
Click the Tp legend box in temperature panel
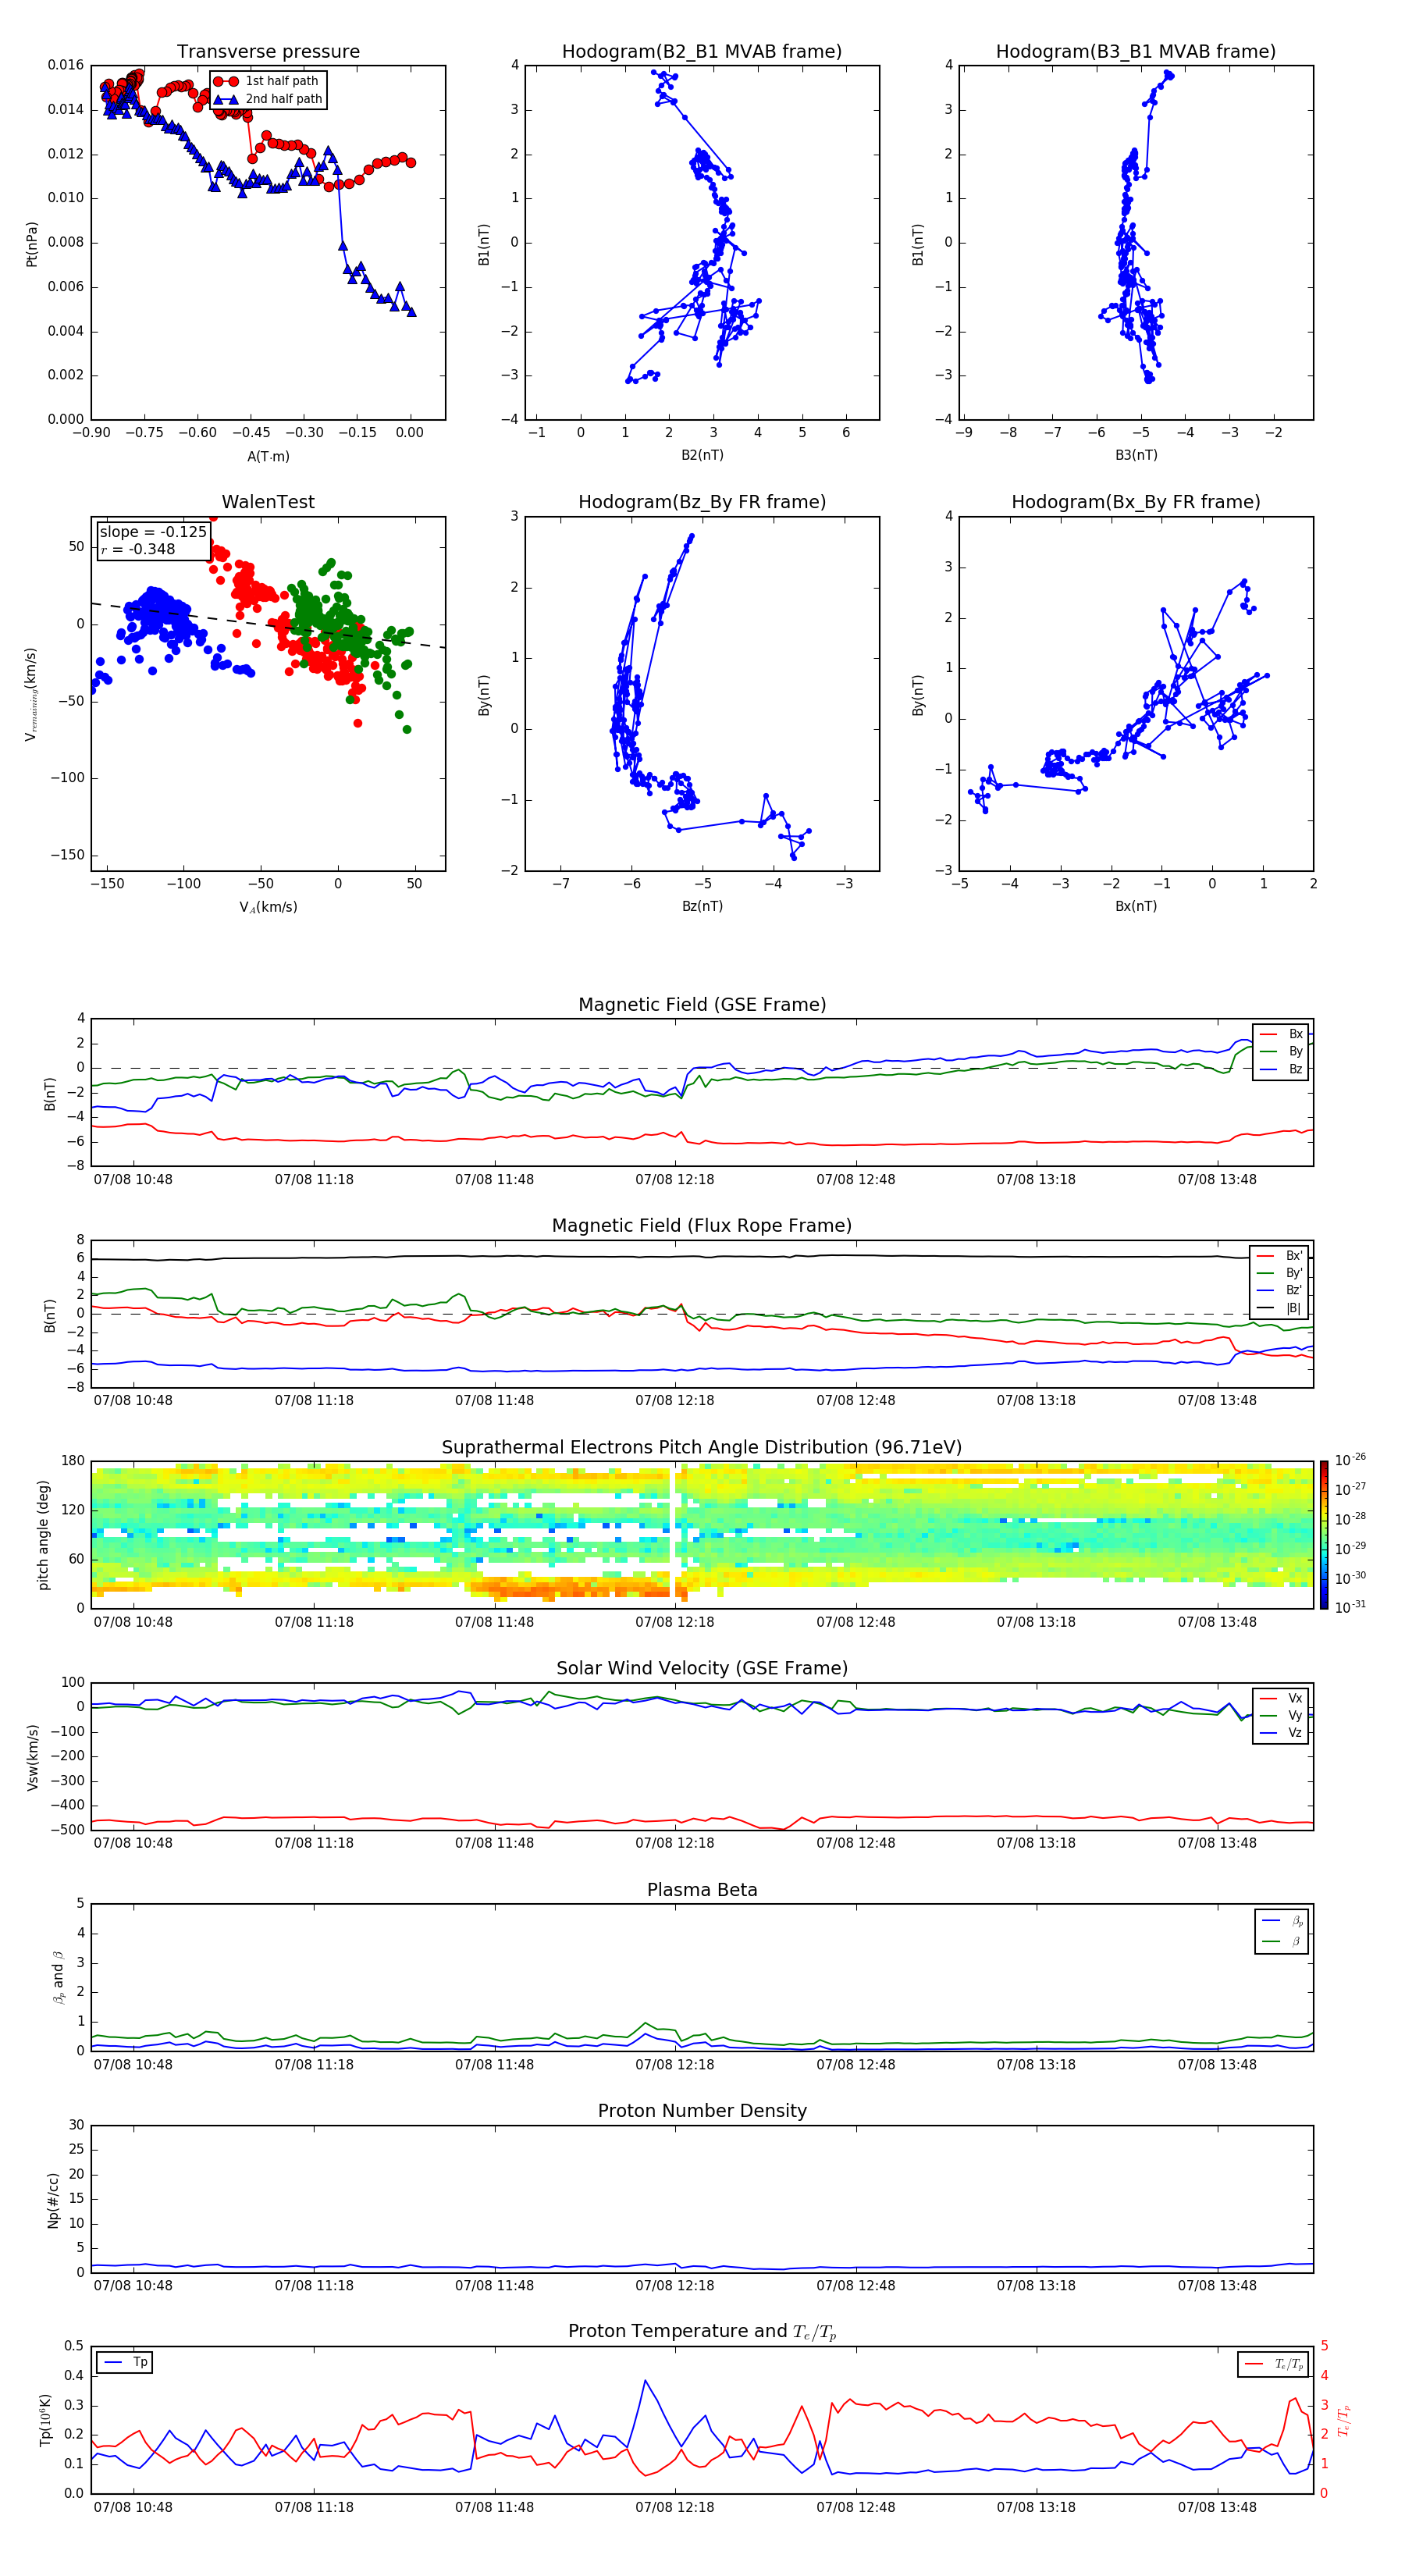[125, 2362]
